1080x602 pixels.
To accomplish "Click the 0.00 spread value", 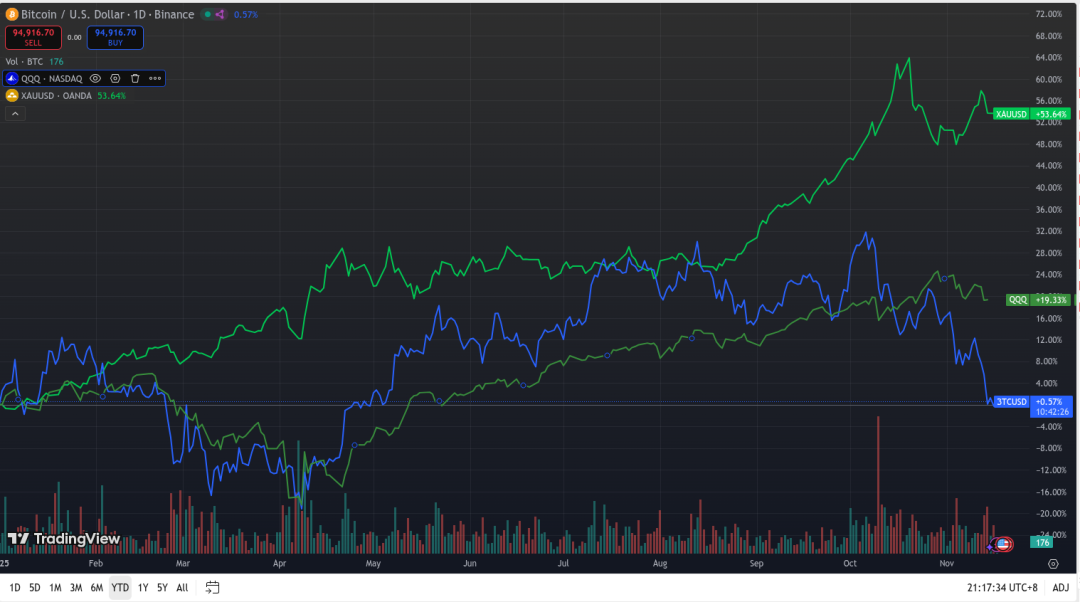I will point(74,37).
